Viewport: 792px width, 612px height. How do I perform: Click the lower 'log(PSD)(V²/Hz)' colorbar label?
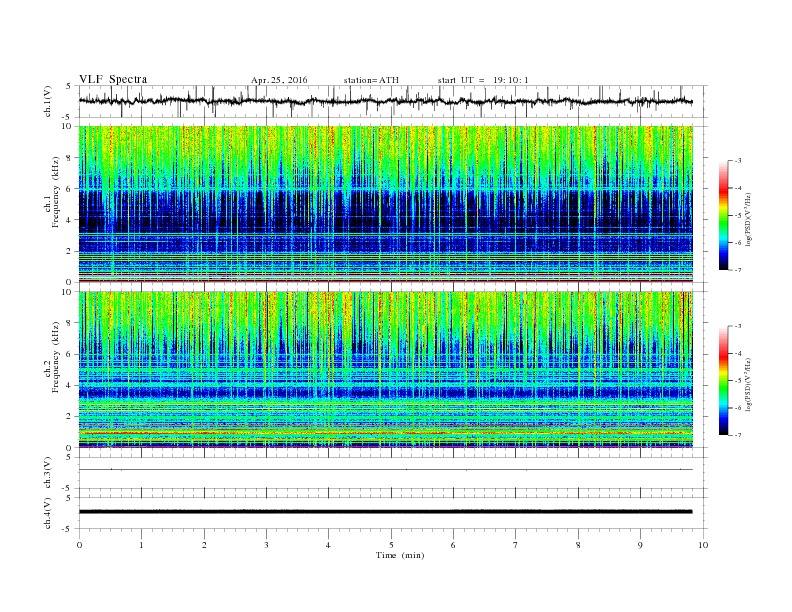748,384
